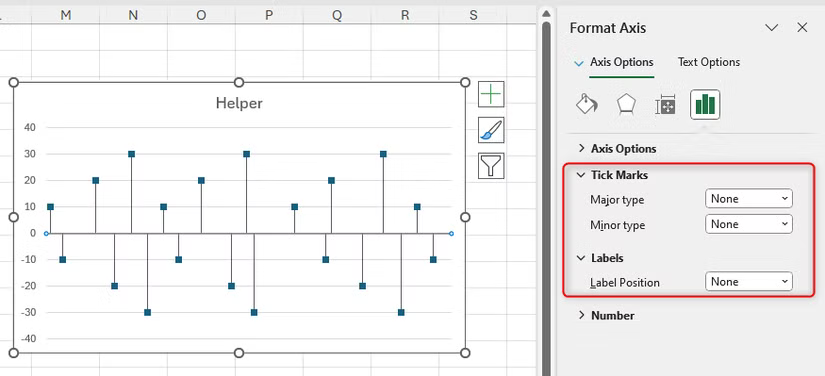Click the Format Axis pane title
825x376 pixels.
pos(608,28)
